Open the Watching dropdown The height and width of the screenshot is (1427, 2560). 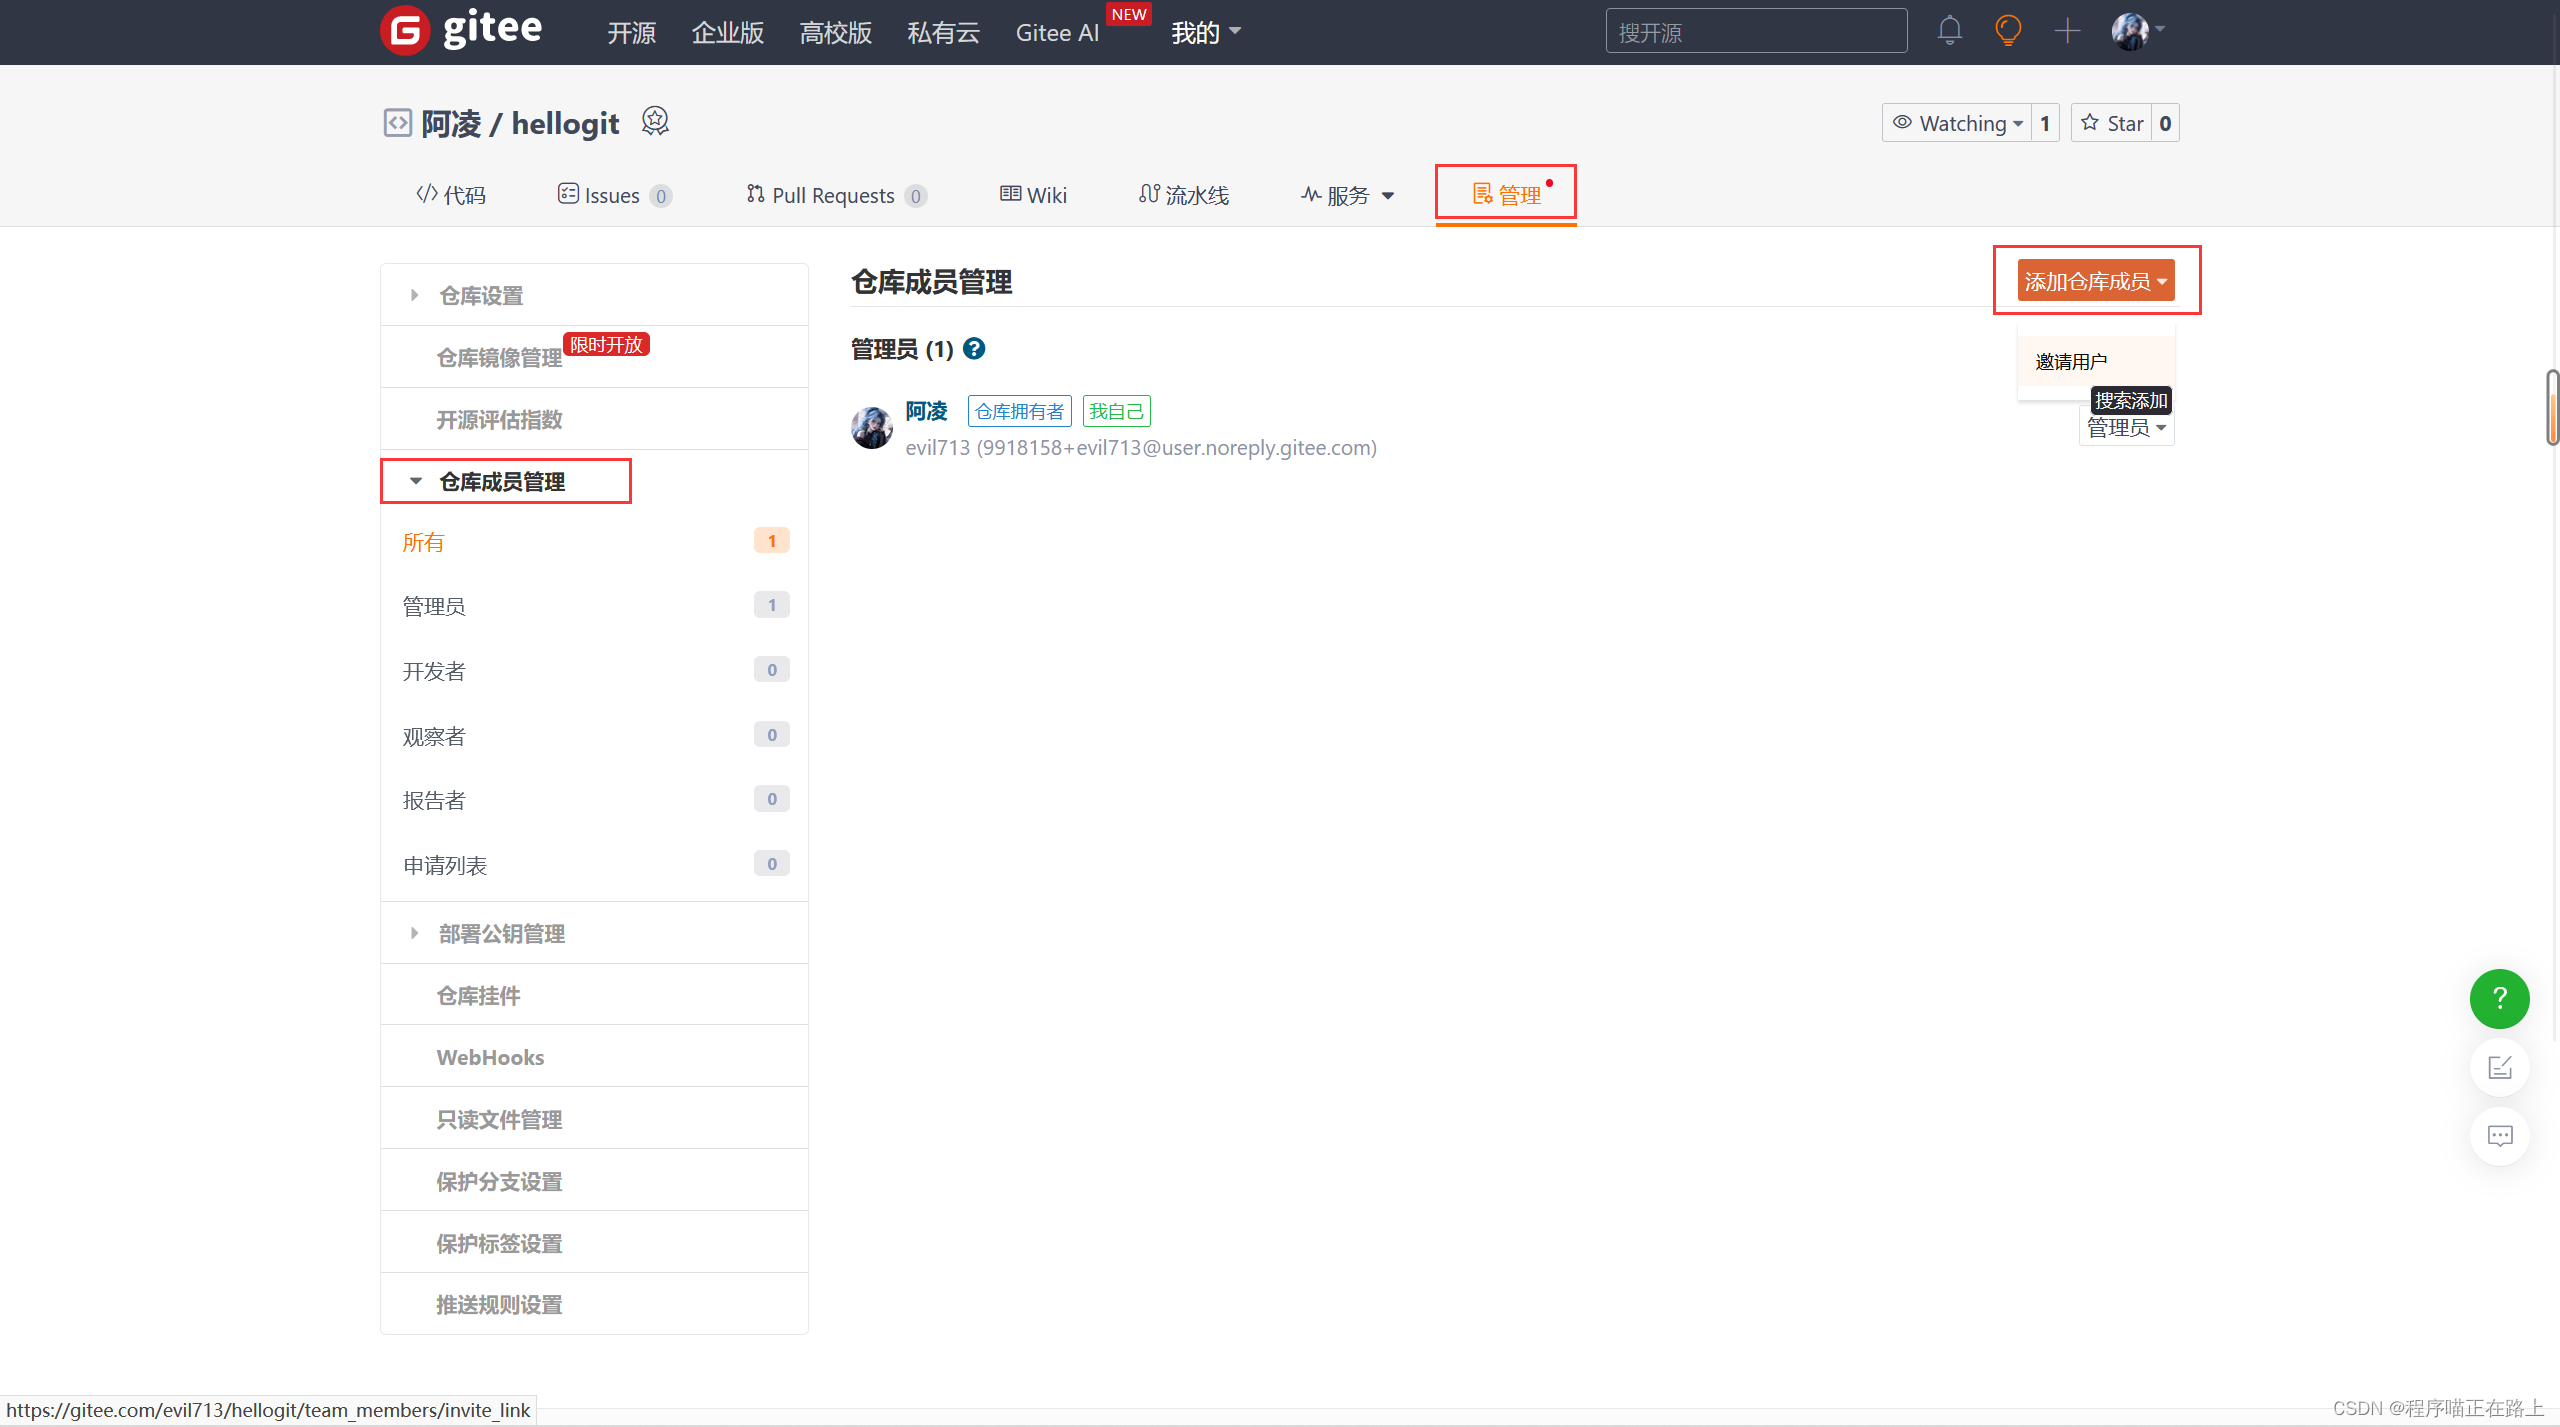pos(1958,123)
